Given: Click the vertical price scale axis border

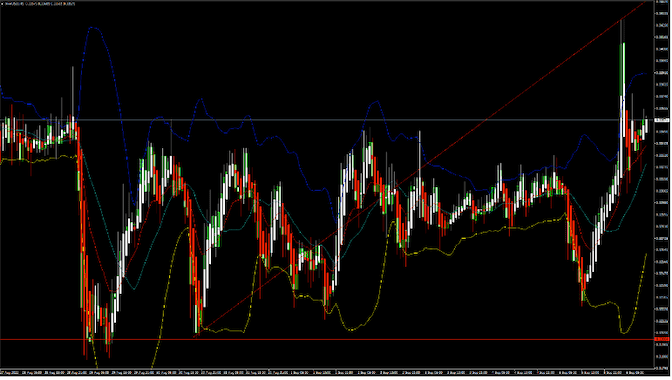Looking at the screenshot, I should 654,184.
